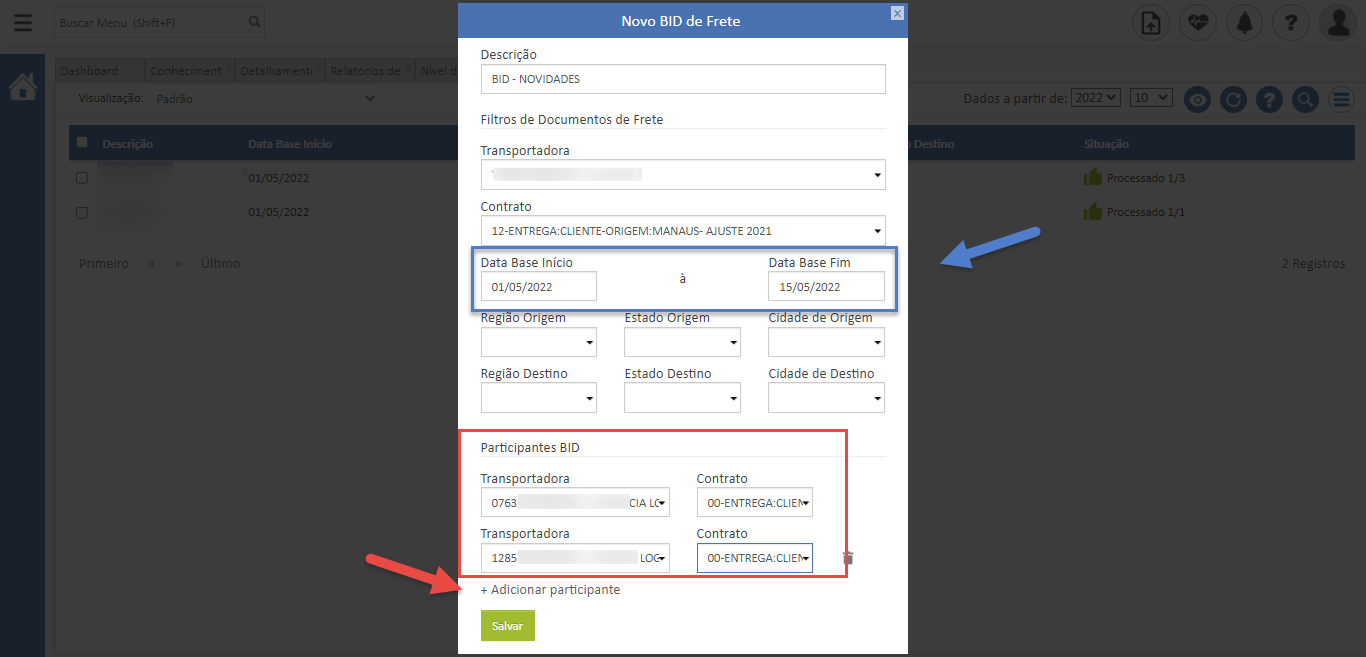Open the hamburger menu icon
Viewport: 1366px width, 657px height.
[x=22, y=22]
